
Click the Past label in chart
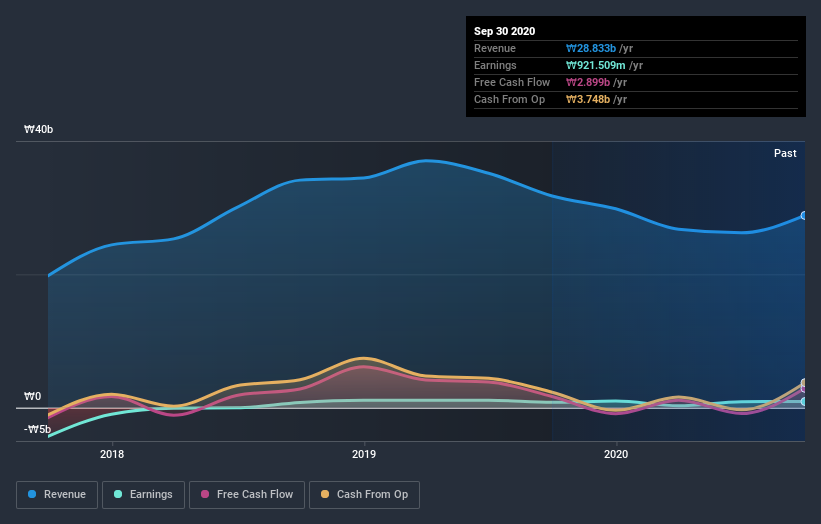click(785, 153)
